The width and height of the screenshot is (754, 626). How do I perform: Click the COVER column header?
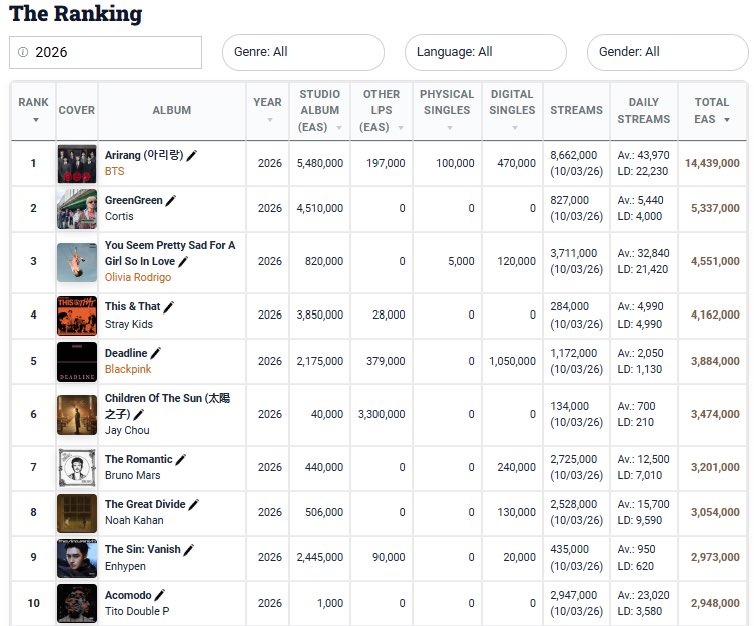pos(76,110)
